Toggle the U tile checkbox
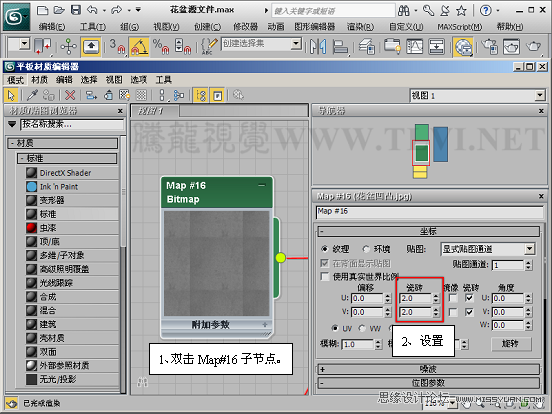The height and width of the screenshot is (414, 552). pos(469,298)
